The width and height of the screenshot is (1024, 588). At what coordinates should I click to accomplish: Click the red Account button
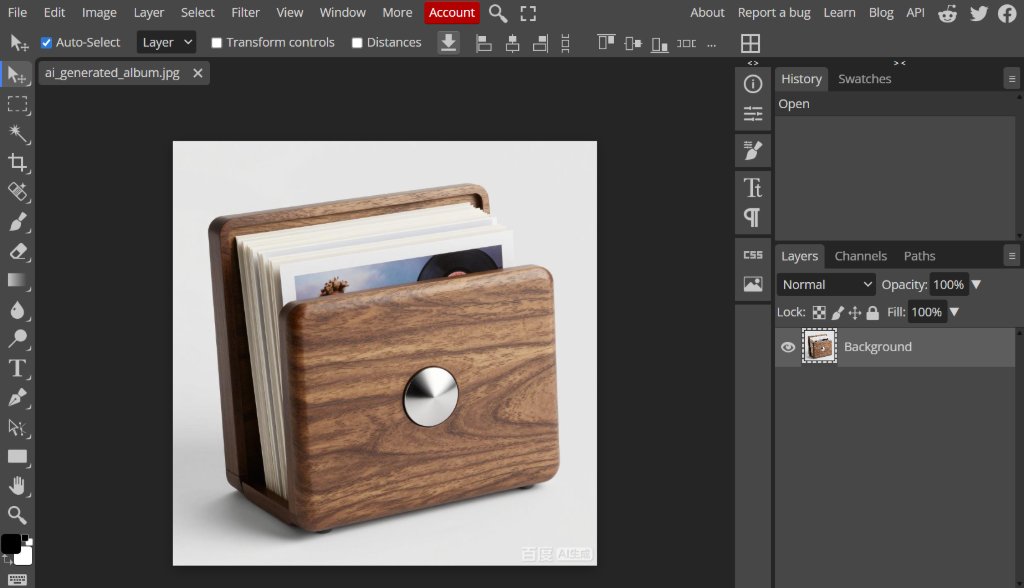click(x=451, y=12)
